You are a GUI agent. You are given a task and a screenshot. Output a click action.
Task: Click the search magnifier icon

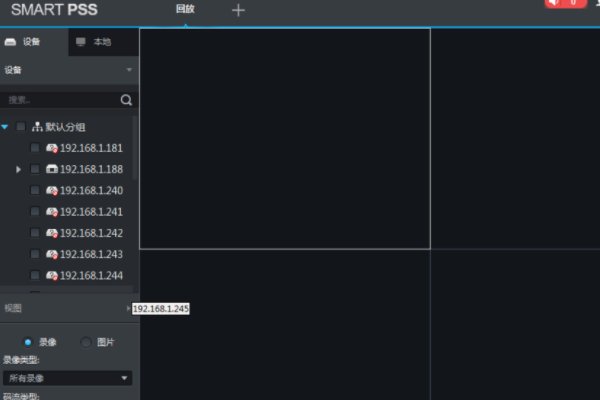[x=126, y=100]
